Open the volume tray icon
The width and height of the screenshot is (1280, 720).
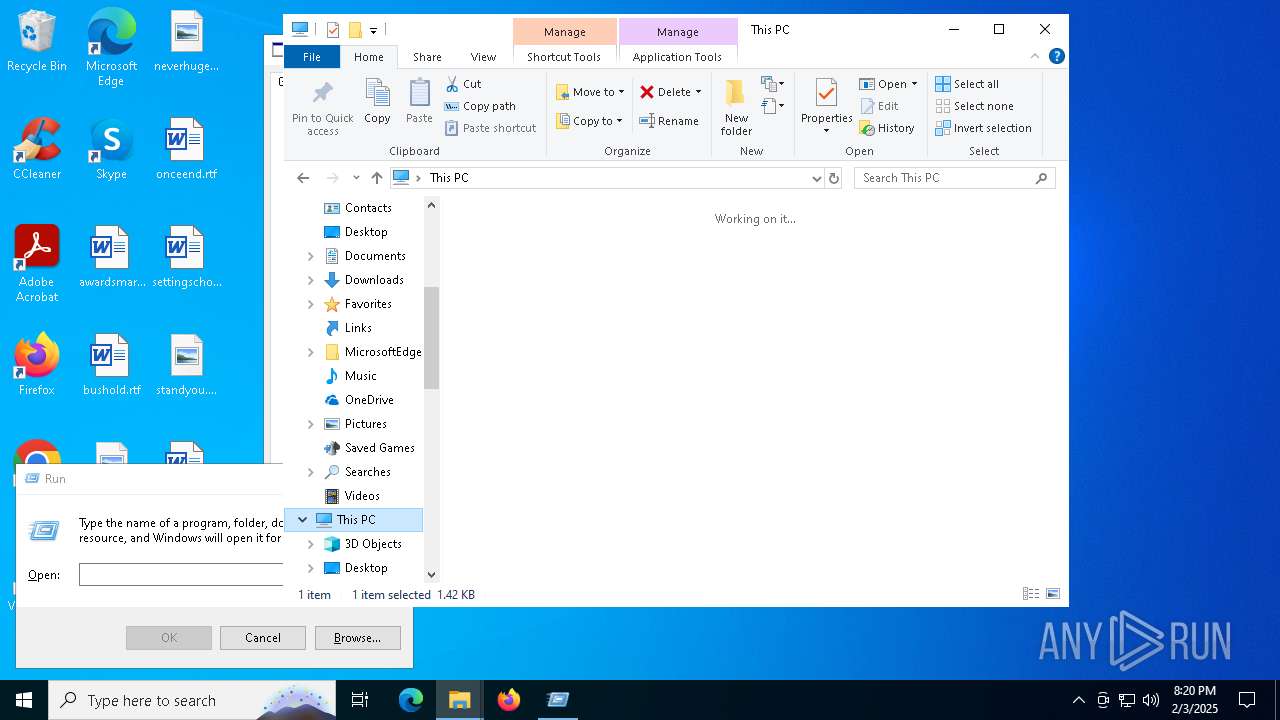point(1151,700)
